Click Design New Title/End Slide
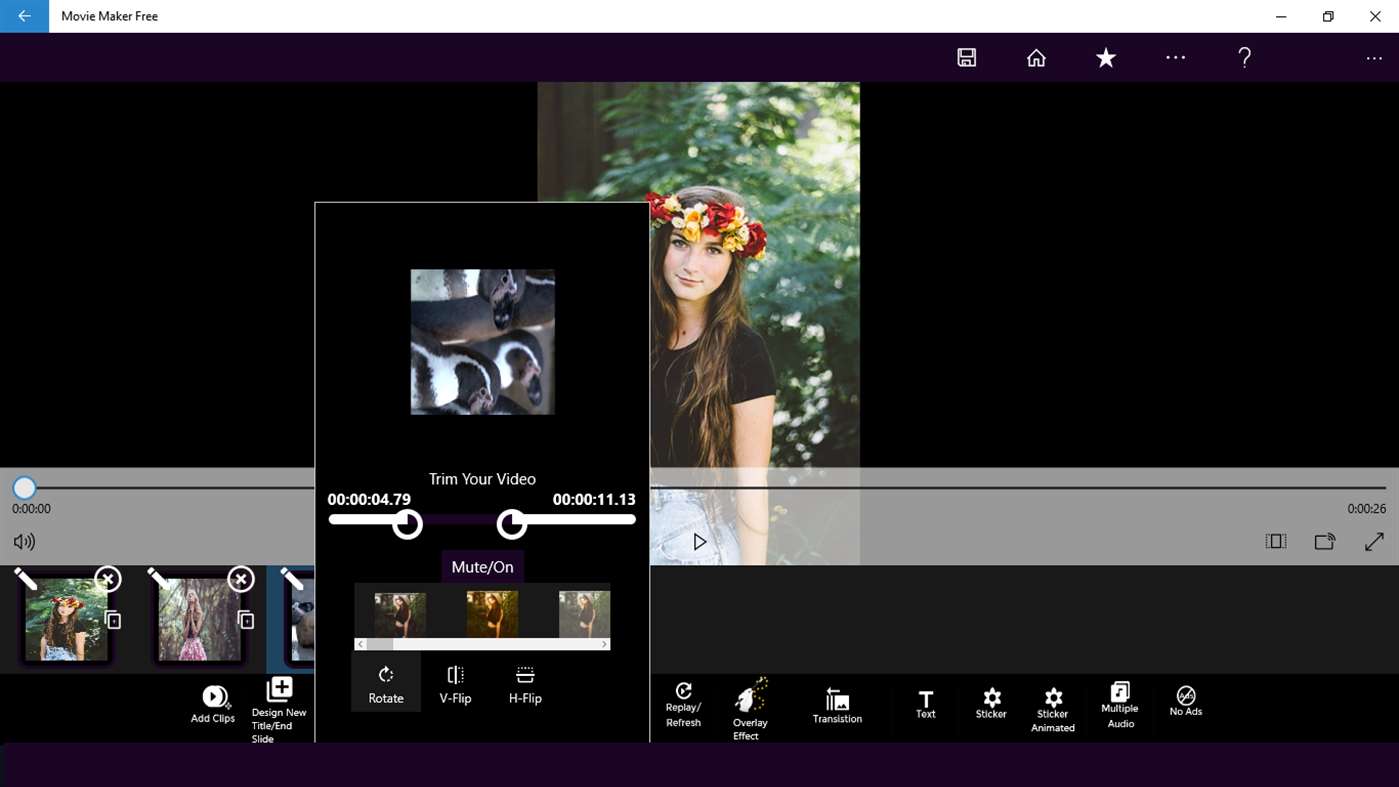The image size is (1399, 787). pos(279,710)
